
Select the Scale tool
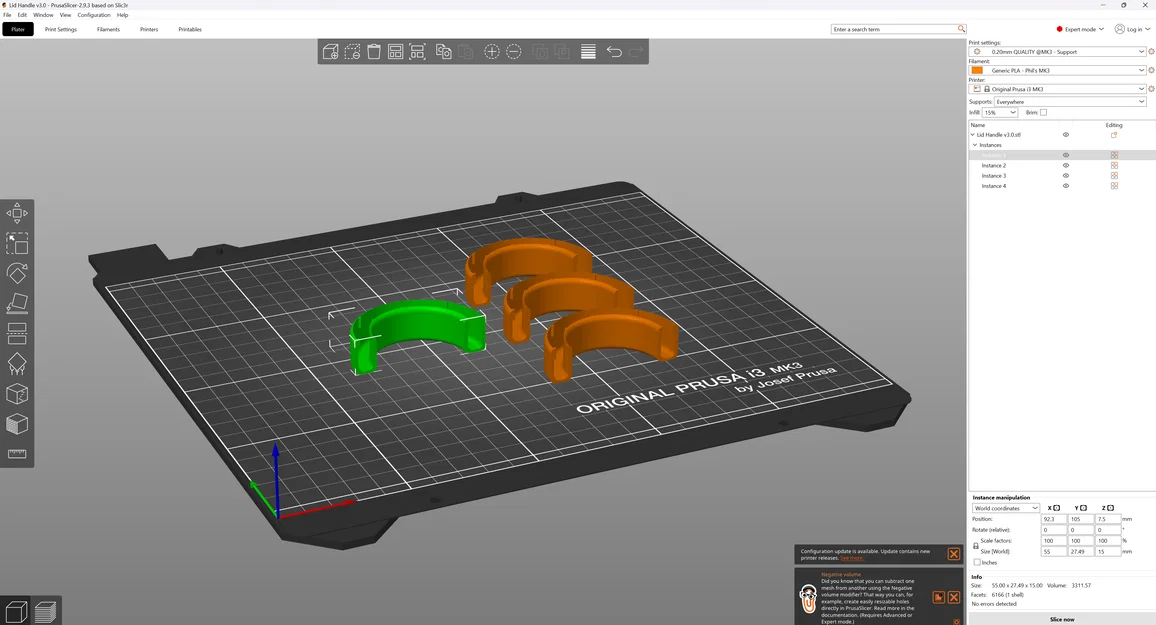(17, 243)
